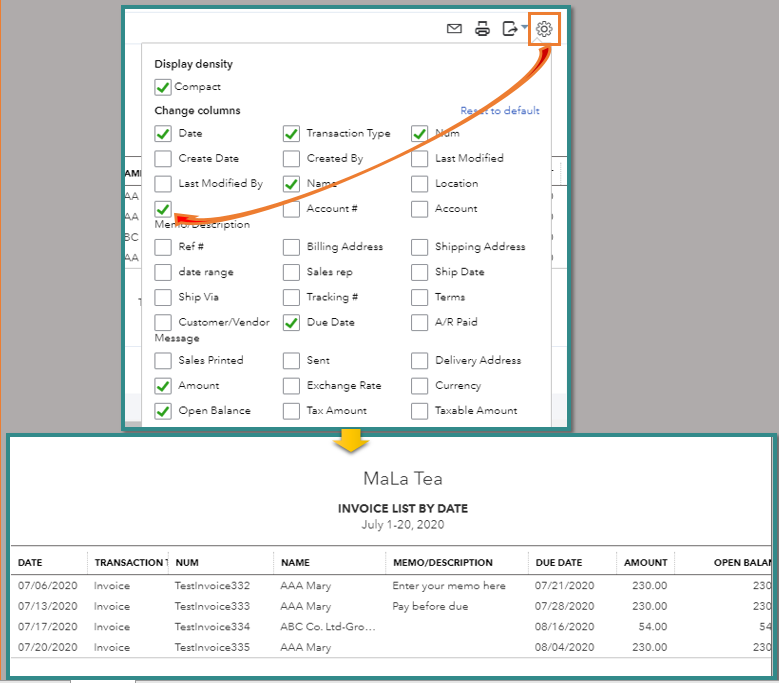This screenshot has height=683, width=779.
Task: Click the DUE DATE column header
Action: (x=558, y=562)
